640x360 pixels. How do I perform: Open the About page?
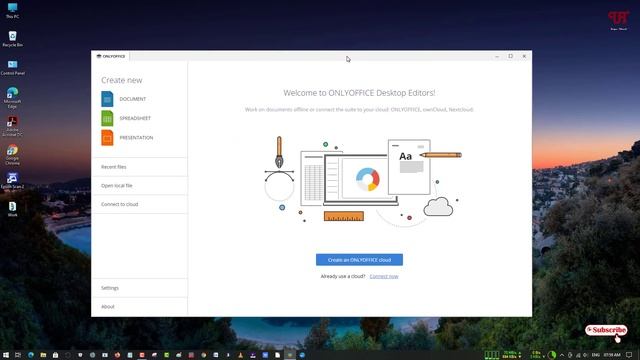tap(140, 307)
